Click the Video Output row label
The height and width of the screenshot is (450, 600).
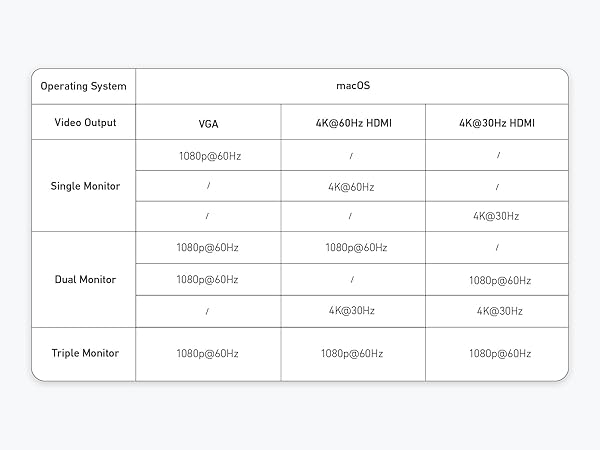[83, 123]
